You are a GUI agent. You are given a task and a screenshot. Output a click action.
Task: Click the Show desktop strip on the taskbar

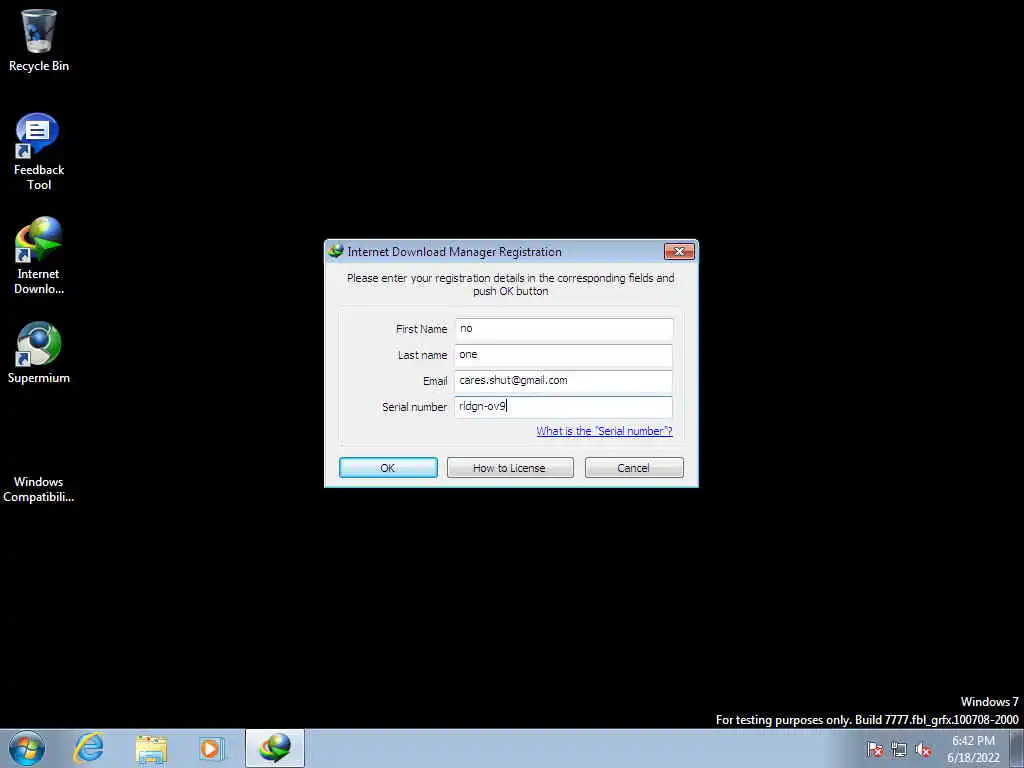[x=1017, y=748]
